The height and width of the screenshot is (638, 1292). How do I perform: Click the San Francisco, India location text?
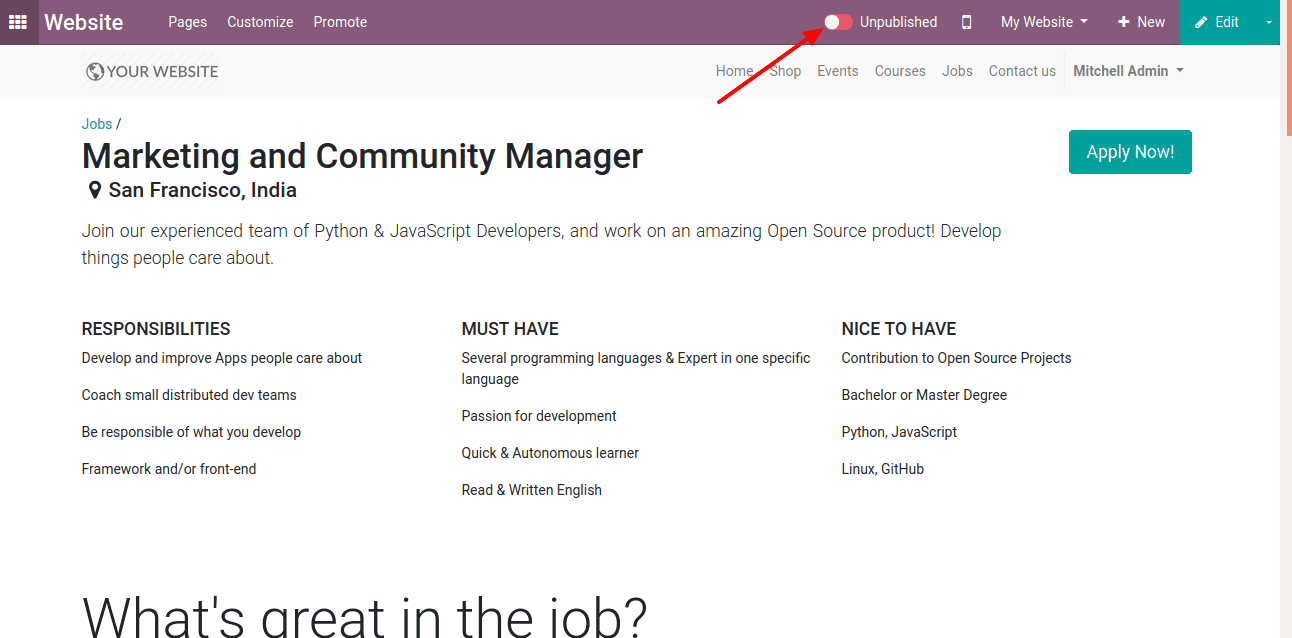click(x=203, y=190)
